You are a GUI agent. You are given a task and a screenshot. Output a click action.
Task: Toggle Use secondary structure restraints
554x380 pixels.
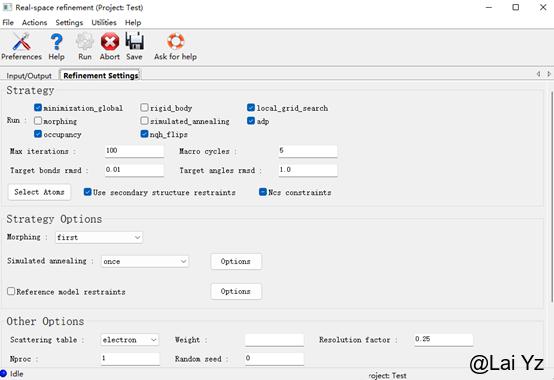click(88, 192)
